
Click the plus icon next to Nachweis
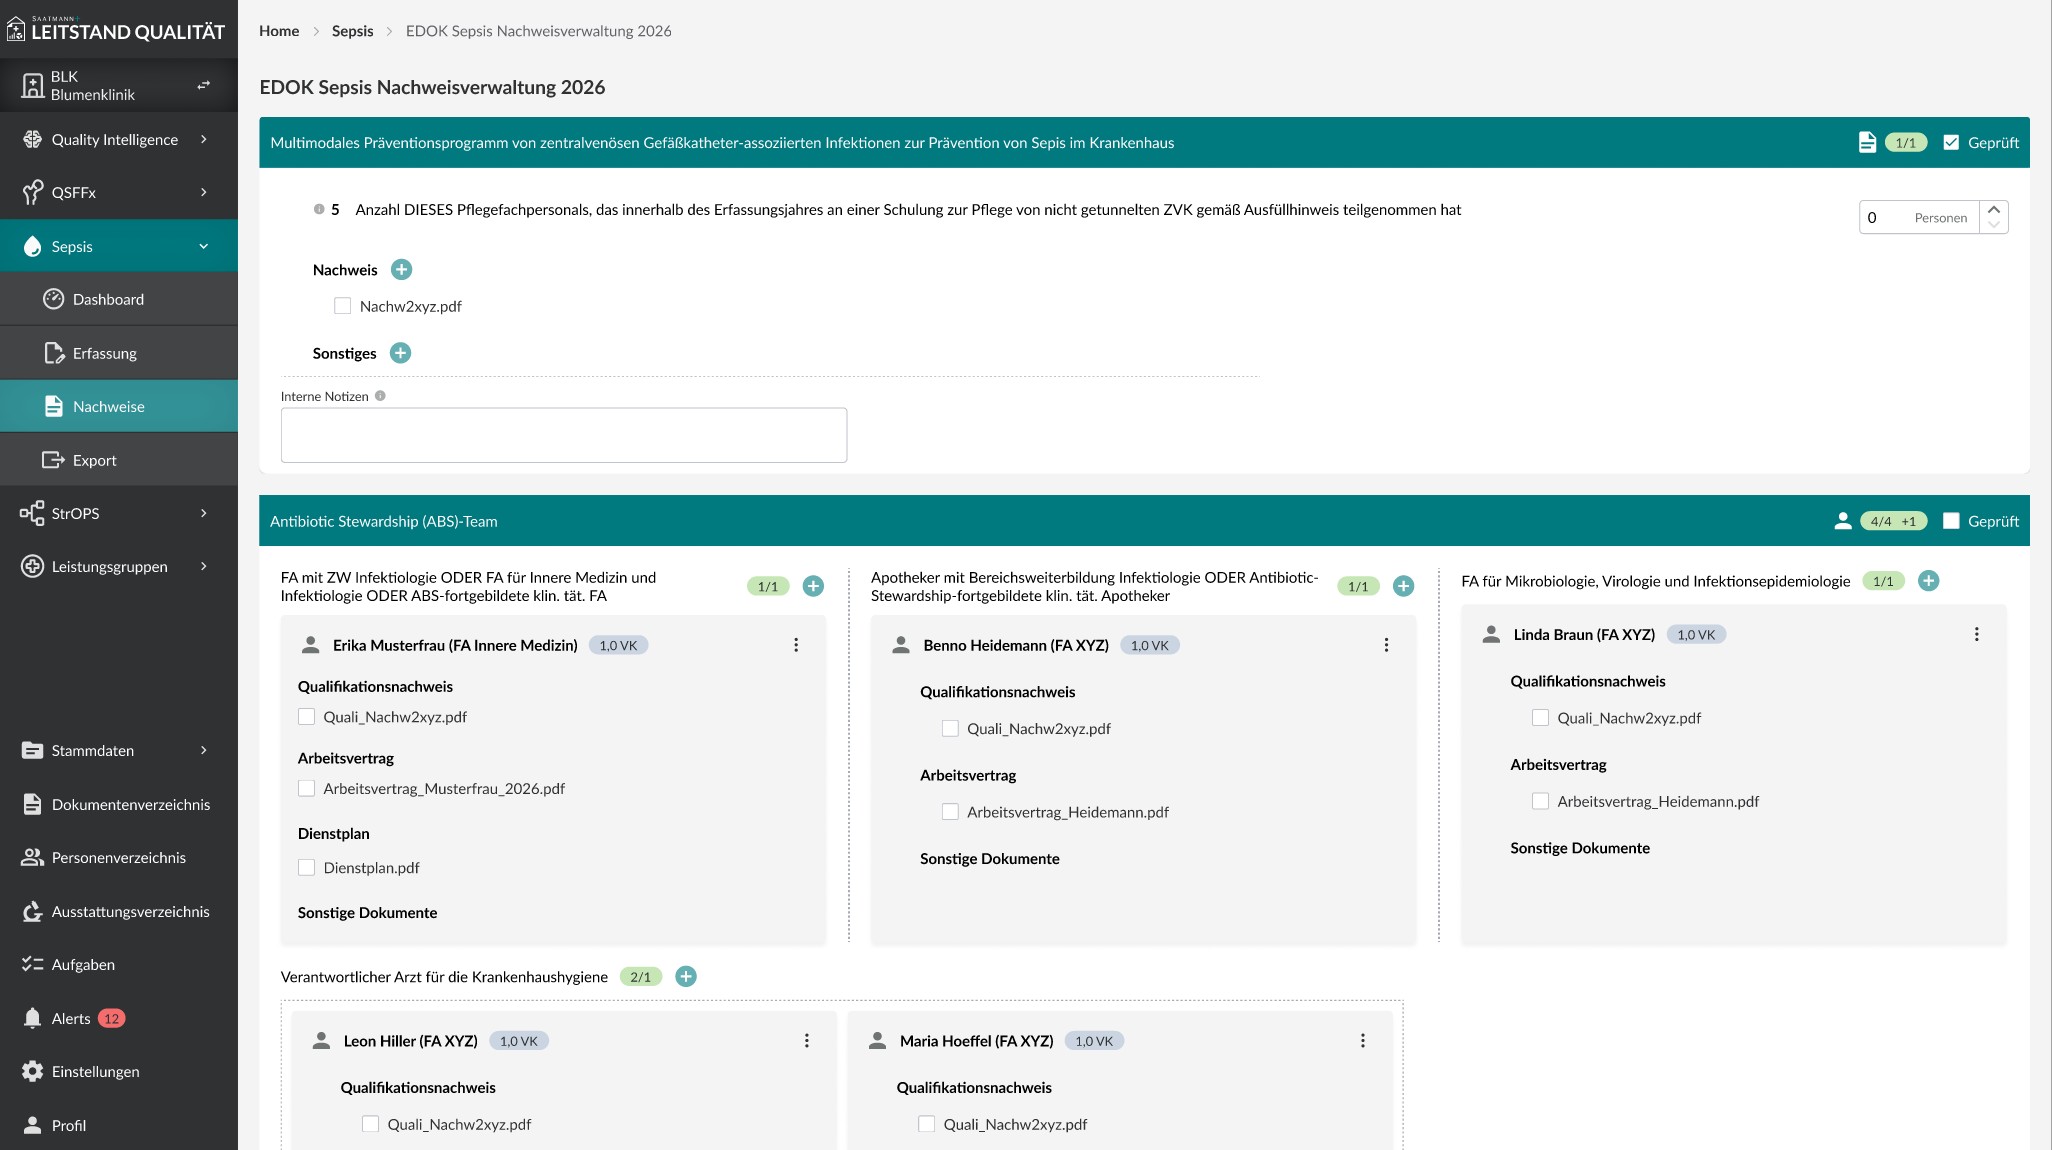click(401, 269)
